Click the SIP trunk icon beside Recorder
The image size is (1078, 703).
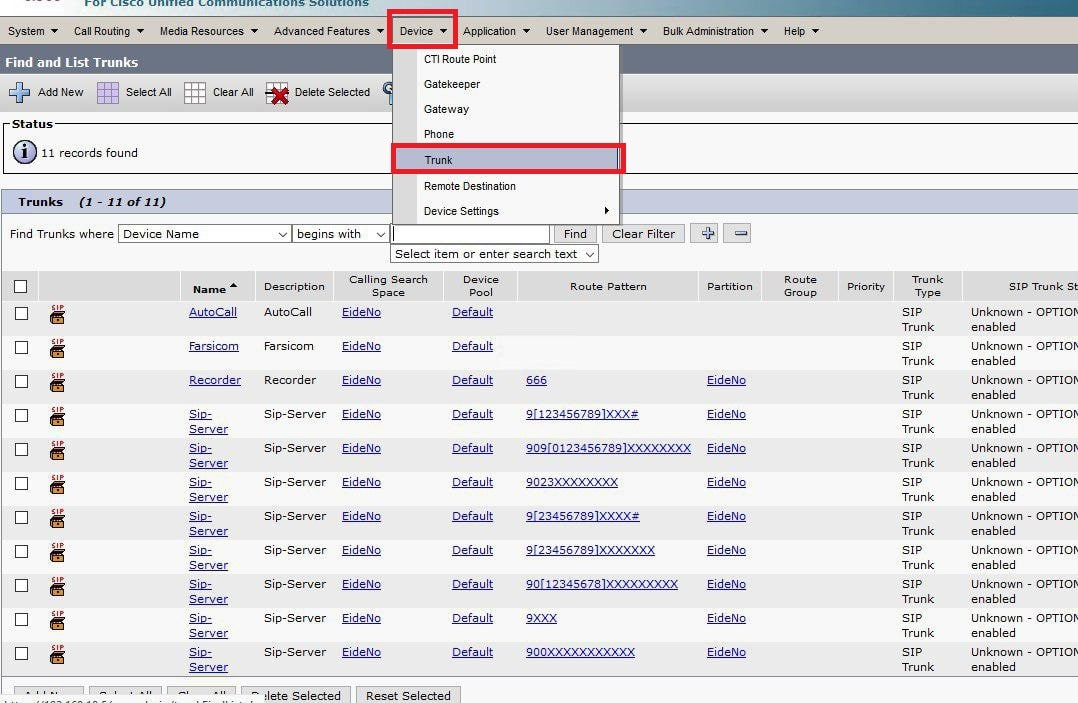tap(58, 383)
